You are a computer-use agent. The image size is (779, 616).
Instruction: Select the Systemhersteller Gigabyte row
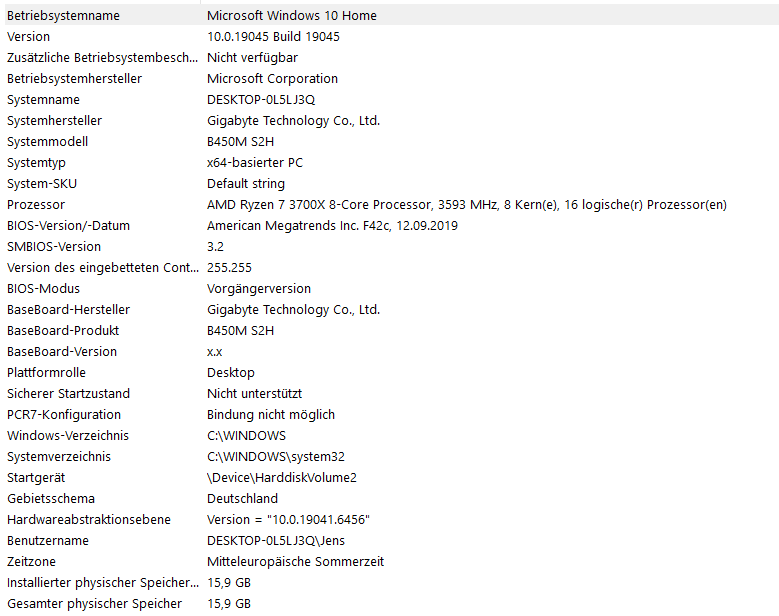391,121
